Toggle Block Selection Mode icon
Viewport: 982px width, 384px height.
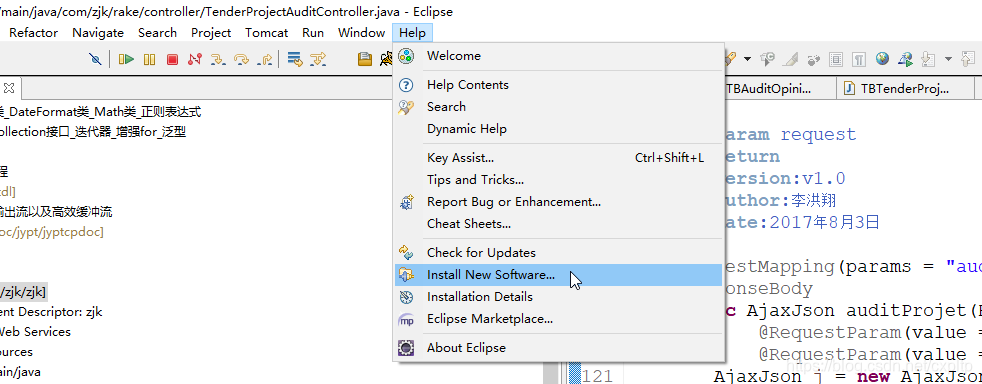tap(835, 59)
